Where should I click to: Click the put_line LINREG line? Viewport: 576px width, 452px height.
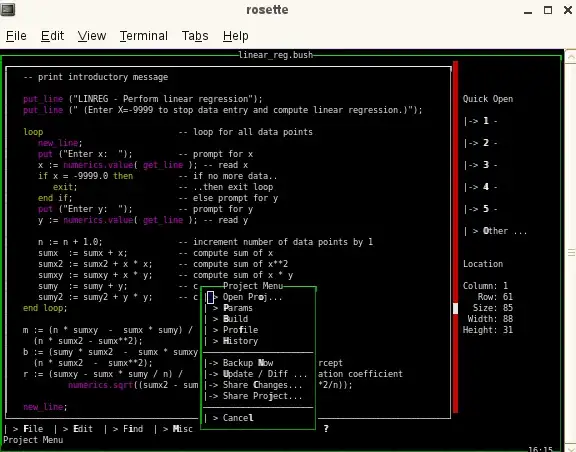(x=143, y=99)
